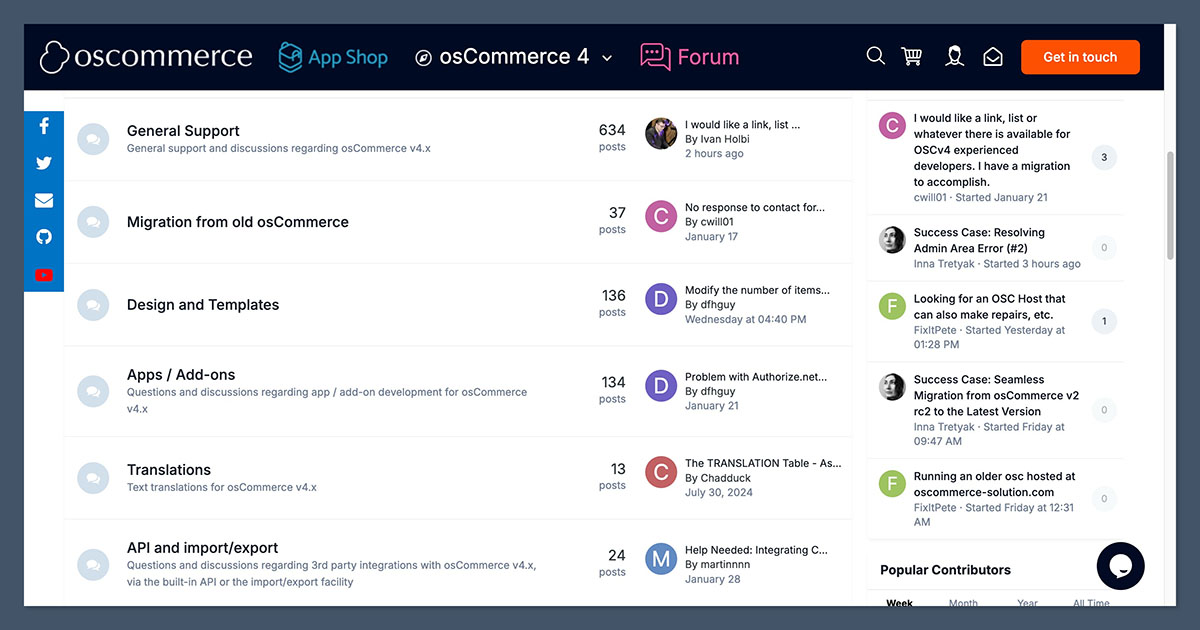
Task: Open the Migration from old osCommerce forum
Action: point(237,222)
